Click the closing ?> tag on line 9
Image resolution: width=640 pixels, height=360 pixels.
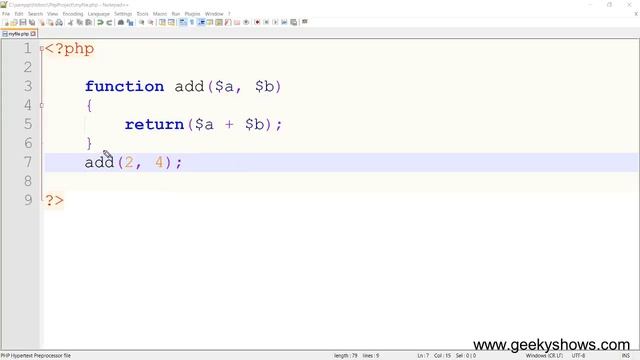click(54, 200)
